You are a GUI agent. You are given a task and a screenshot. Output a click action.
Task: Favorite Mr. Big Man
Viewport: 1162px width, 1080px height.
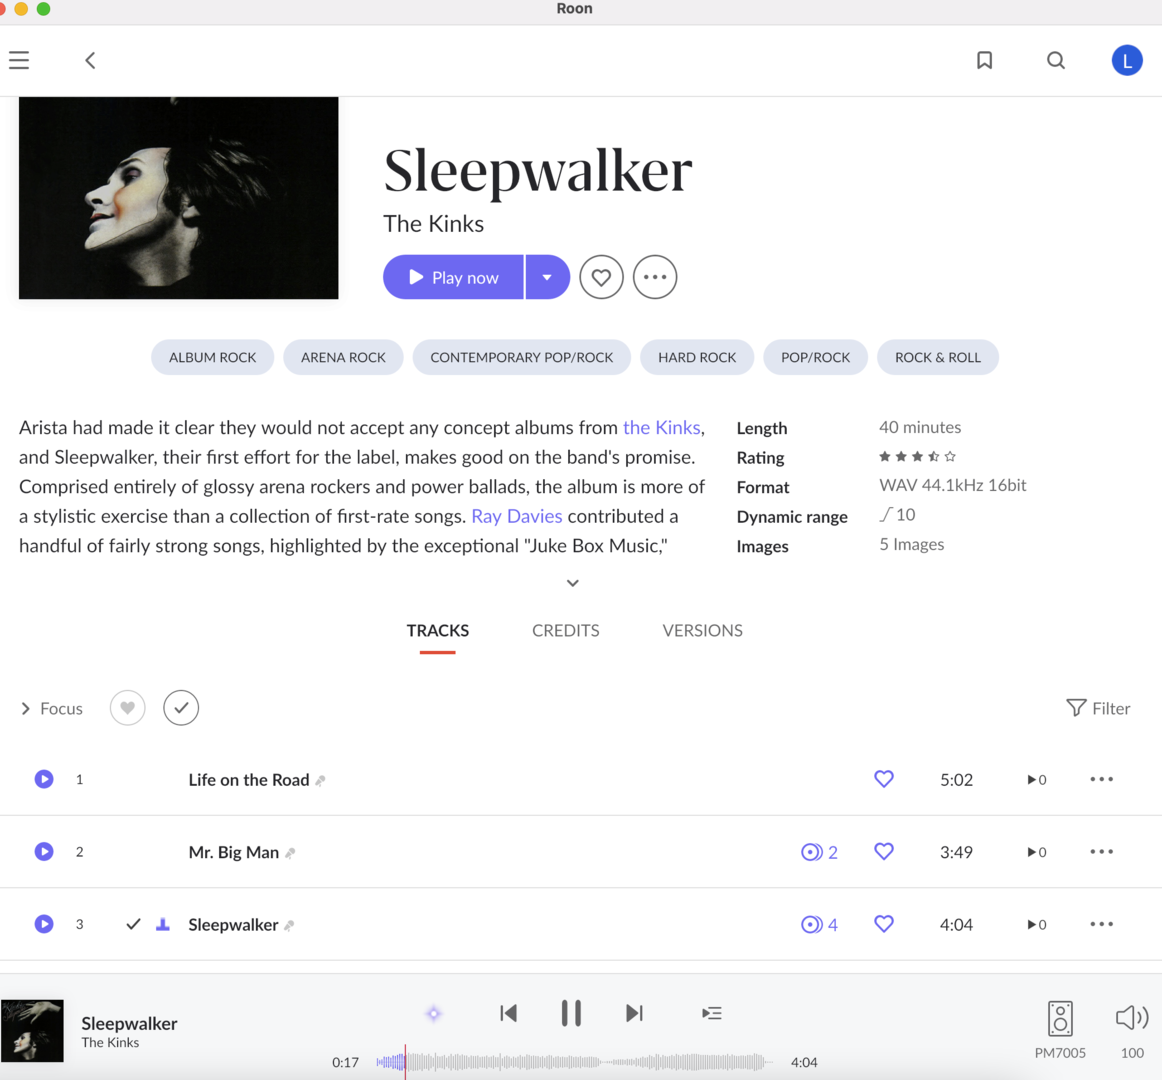pos(883,852)
